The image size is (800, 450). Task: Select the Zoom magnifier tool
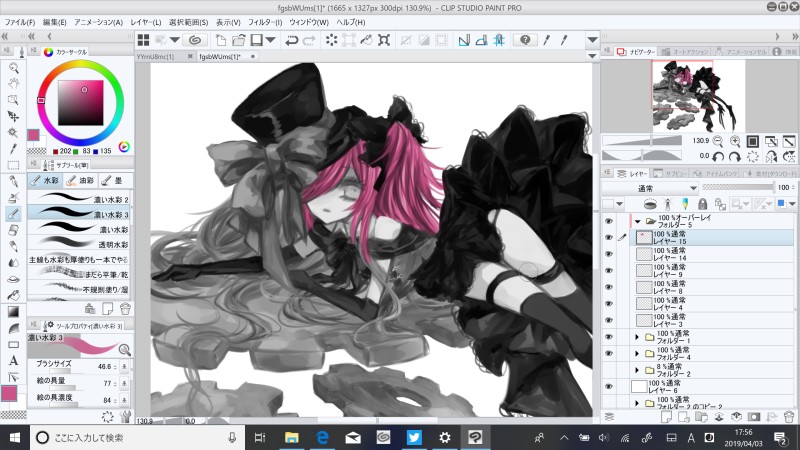click(x=13, y=68)
